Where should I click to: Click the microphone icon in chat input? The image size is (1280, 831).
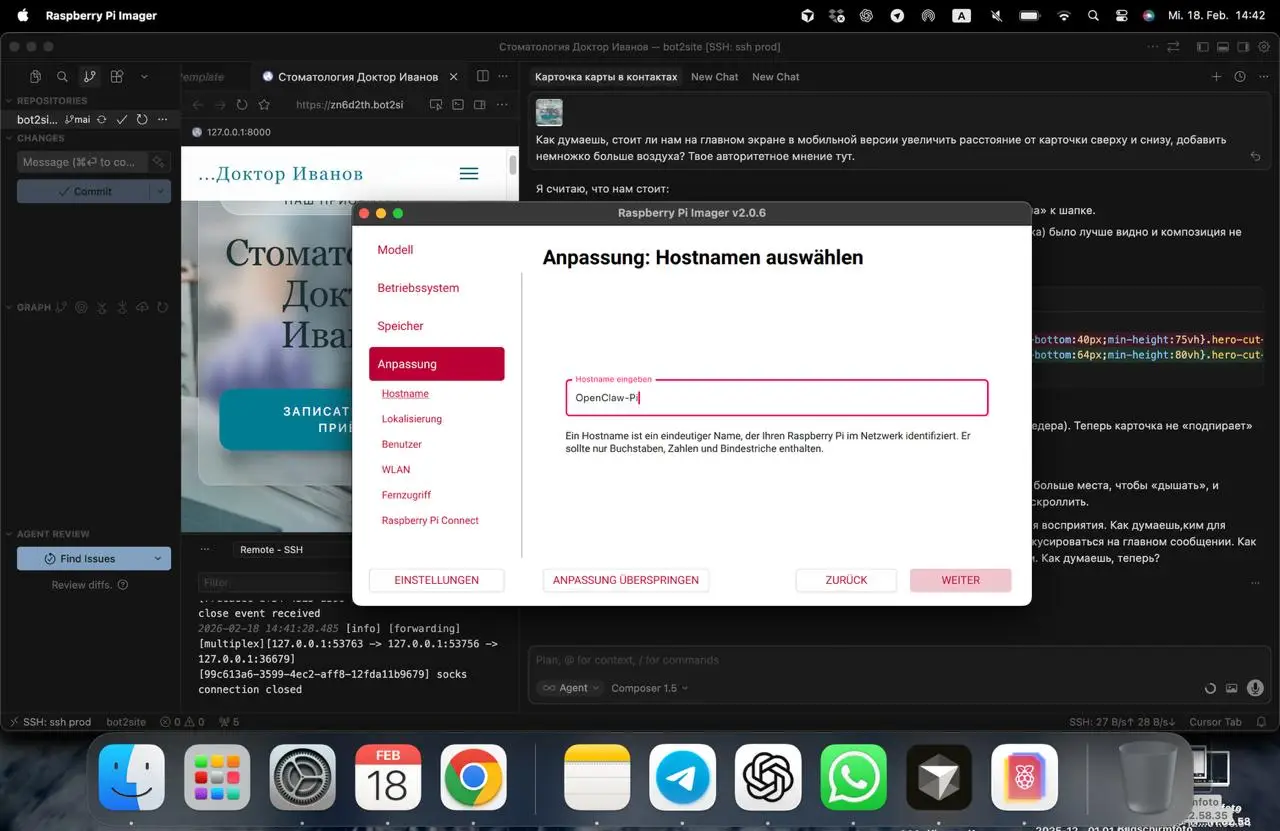click(x=1254, y=688)
